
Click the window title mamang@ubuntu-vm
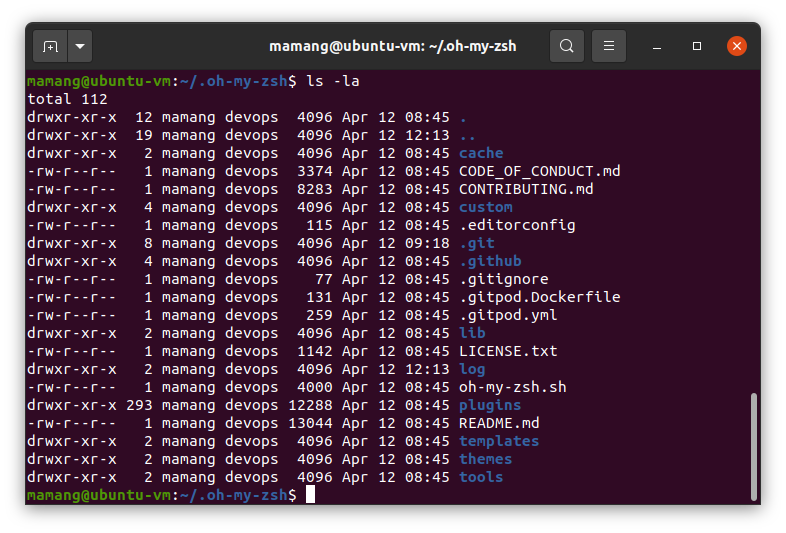[392, 46]
